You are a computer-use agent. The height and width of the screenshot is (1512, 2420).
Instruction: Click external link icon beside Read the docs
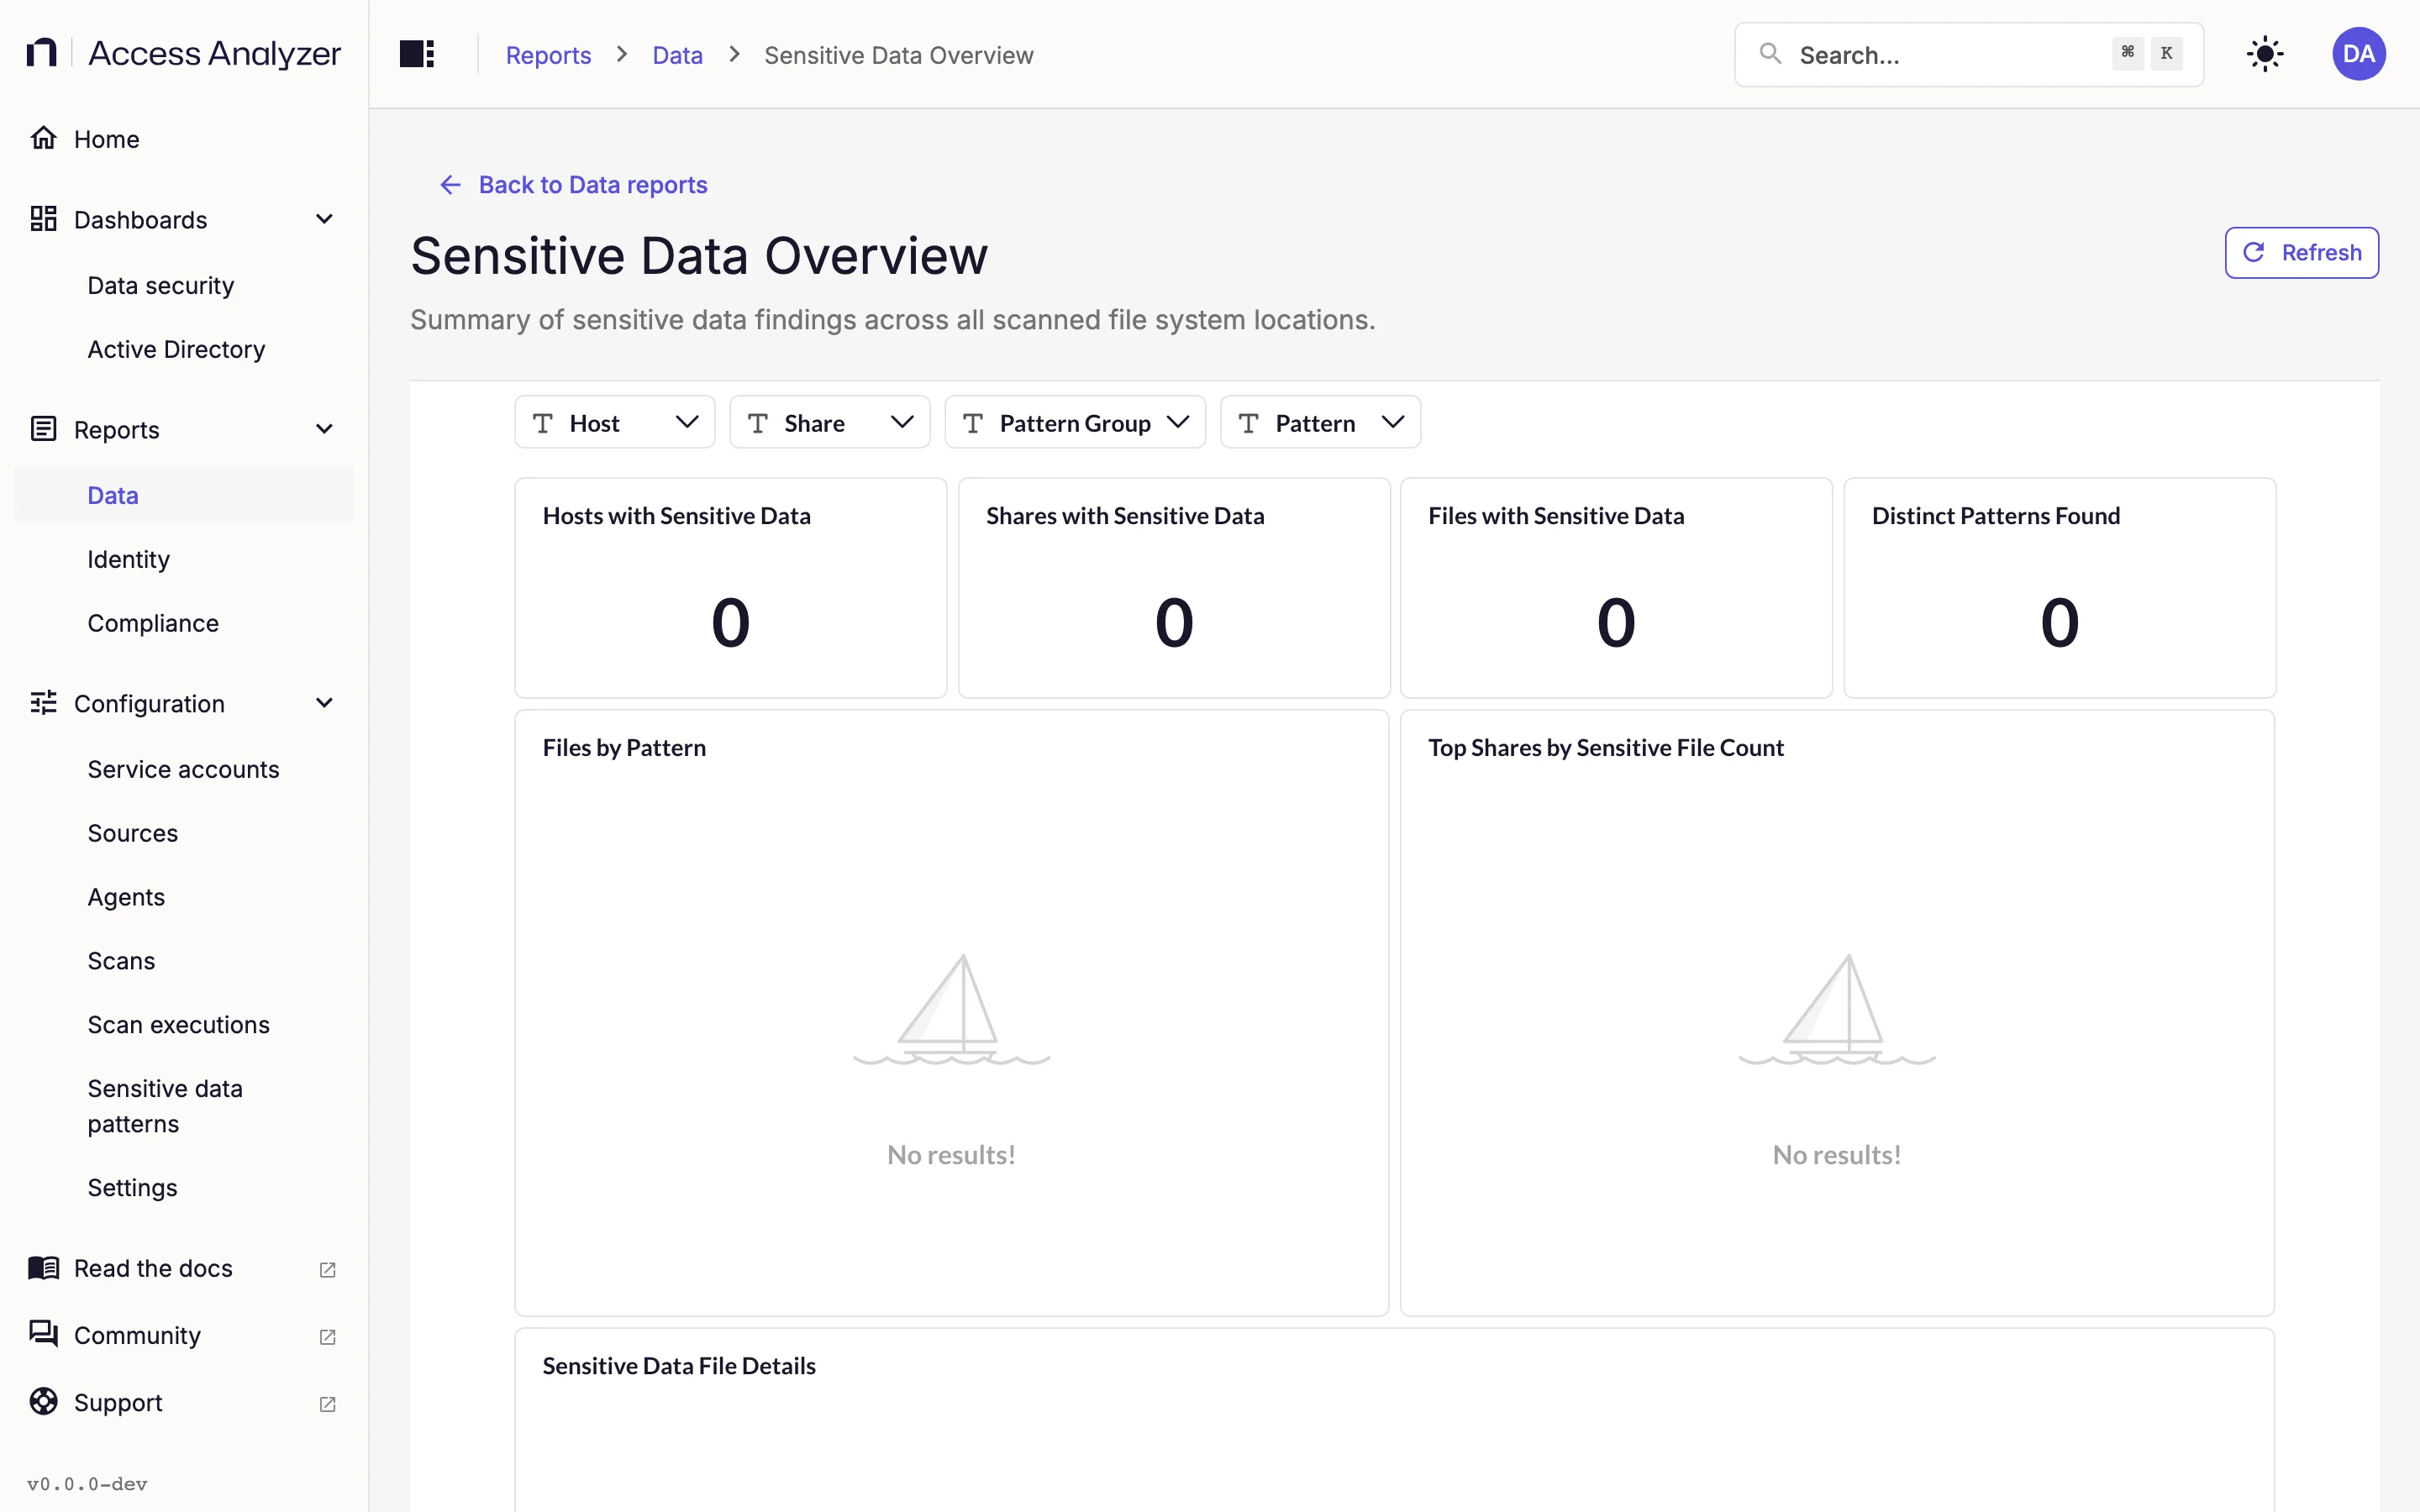[327, 1270]
